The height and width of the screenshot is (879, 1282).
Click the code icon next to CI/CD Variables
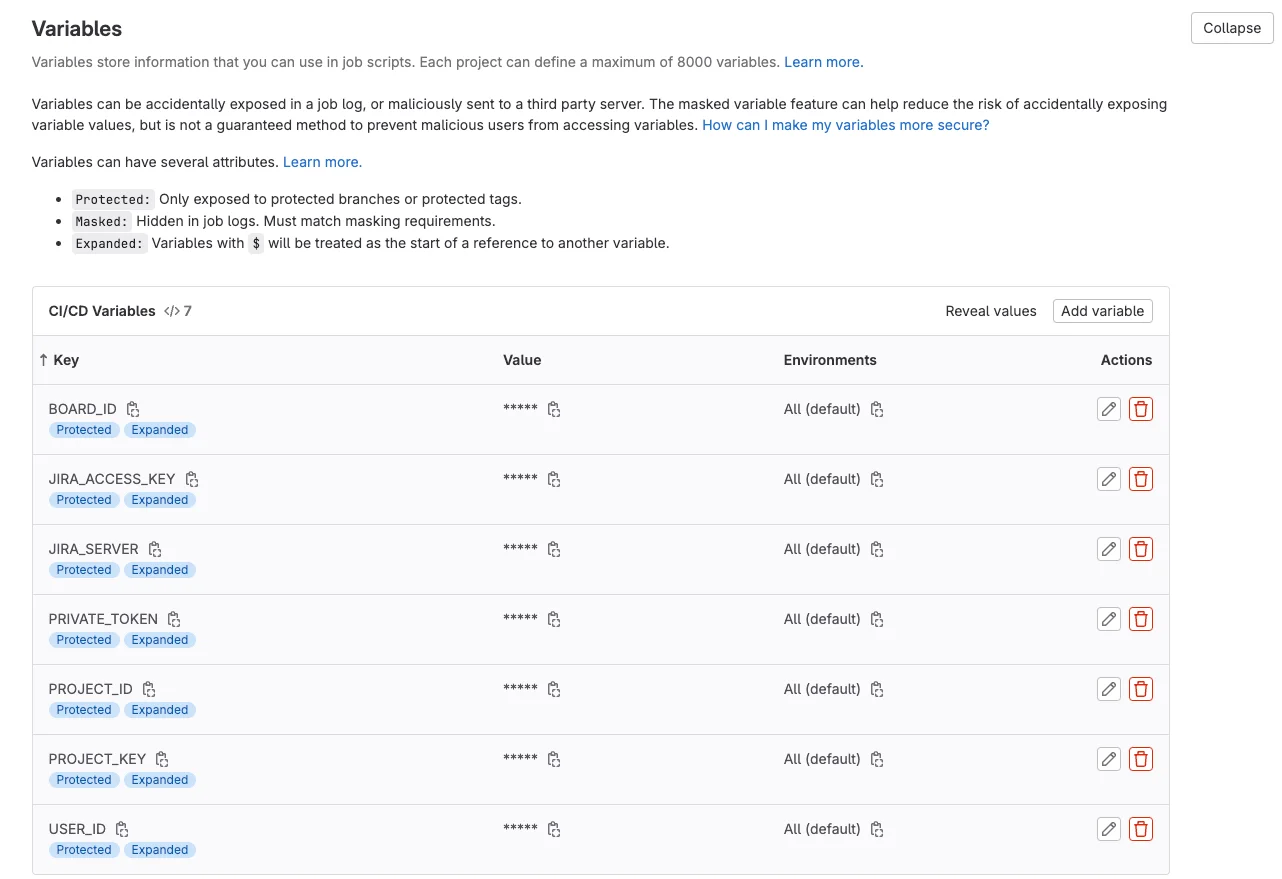(170, 311)
